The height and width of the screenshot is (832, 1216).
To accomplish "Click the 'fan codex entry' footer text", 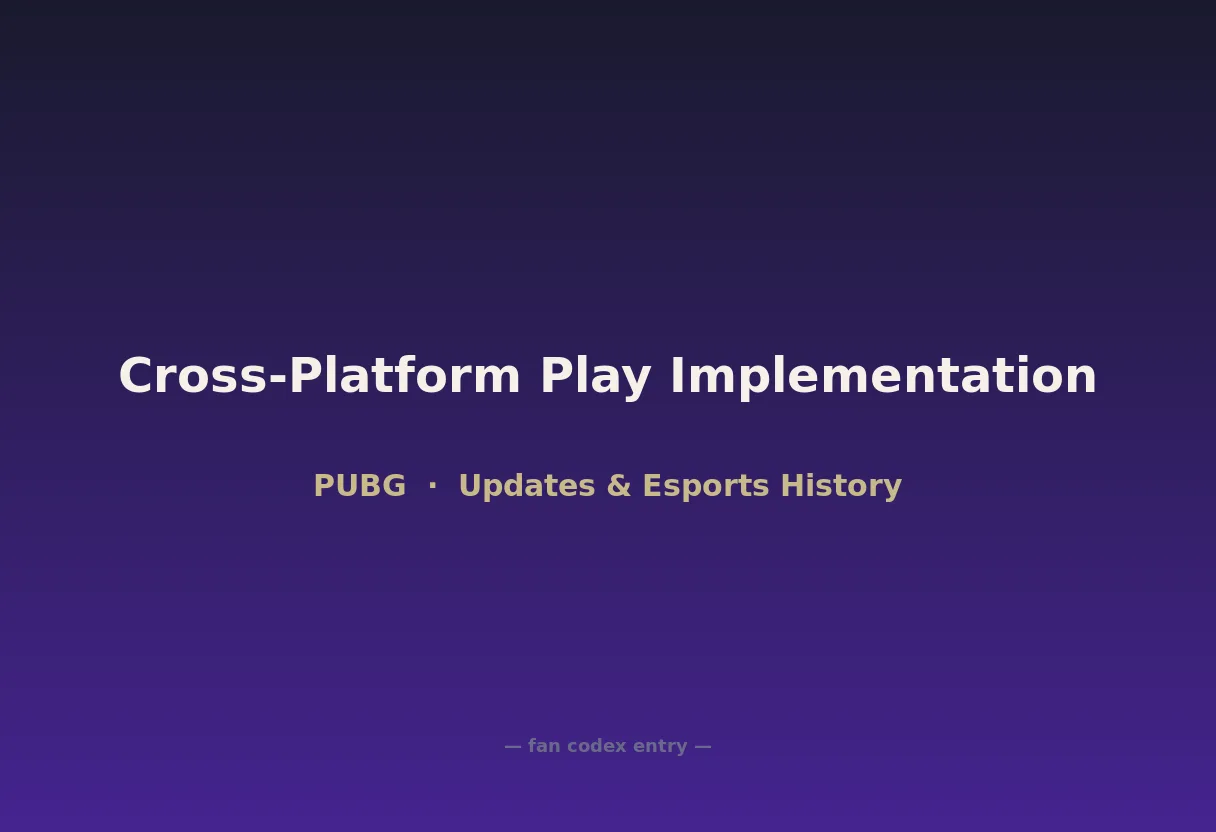I will point(608,746).
